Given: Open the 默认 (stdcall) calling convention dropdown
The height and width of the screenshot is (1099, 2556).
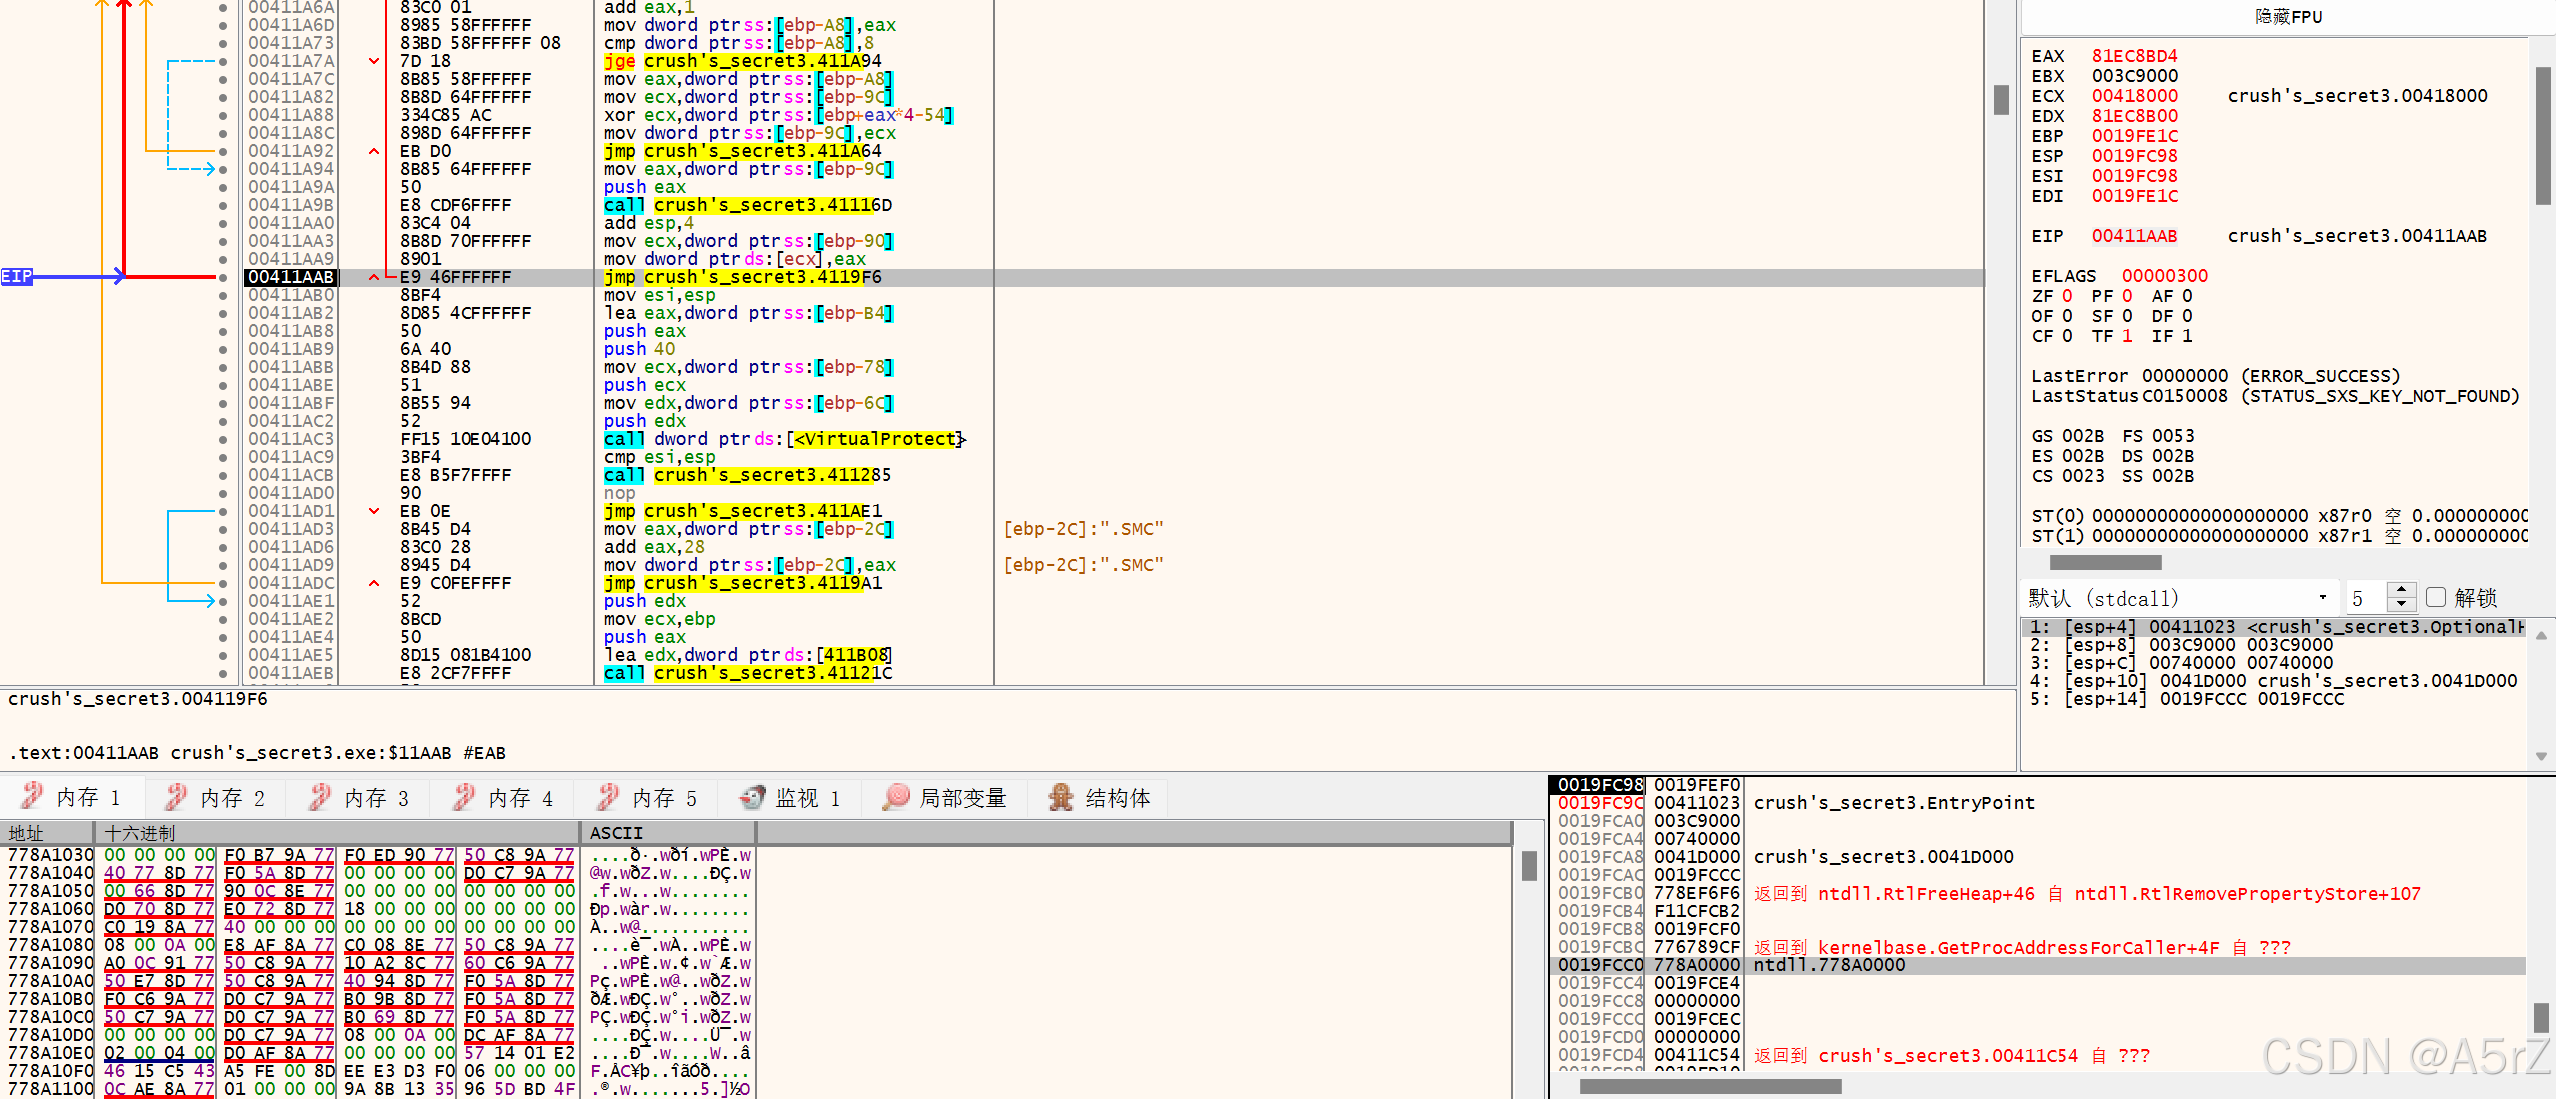Looking at the screenshot, I should click(2180, 598).
